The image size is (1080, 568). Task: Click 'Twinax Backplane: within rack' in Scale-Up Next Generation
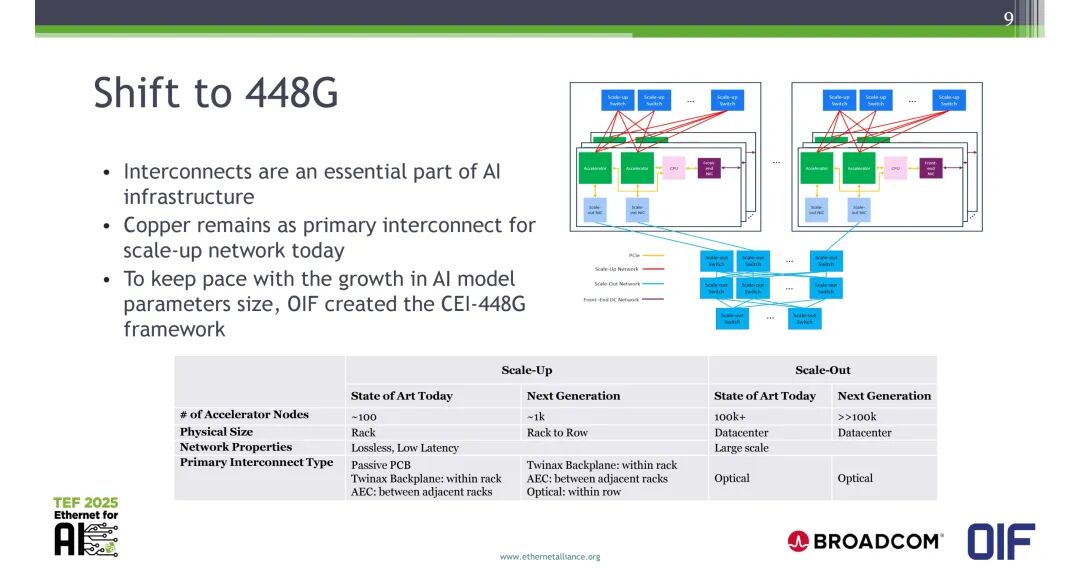(602, 465)
